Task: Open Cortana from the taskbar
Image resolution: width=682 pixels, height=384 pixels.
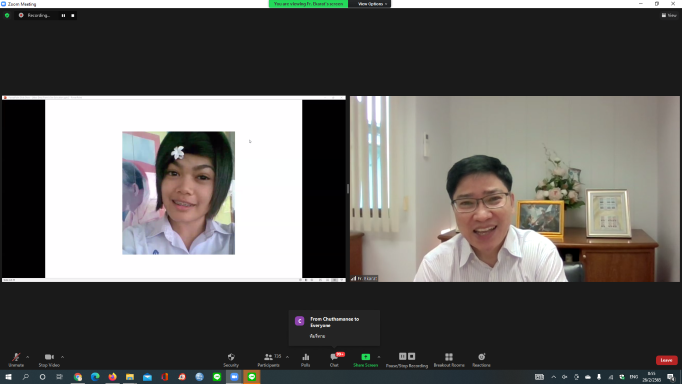Action: pos(42,377)
